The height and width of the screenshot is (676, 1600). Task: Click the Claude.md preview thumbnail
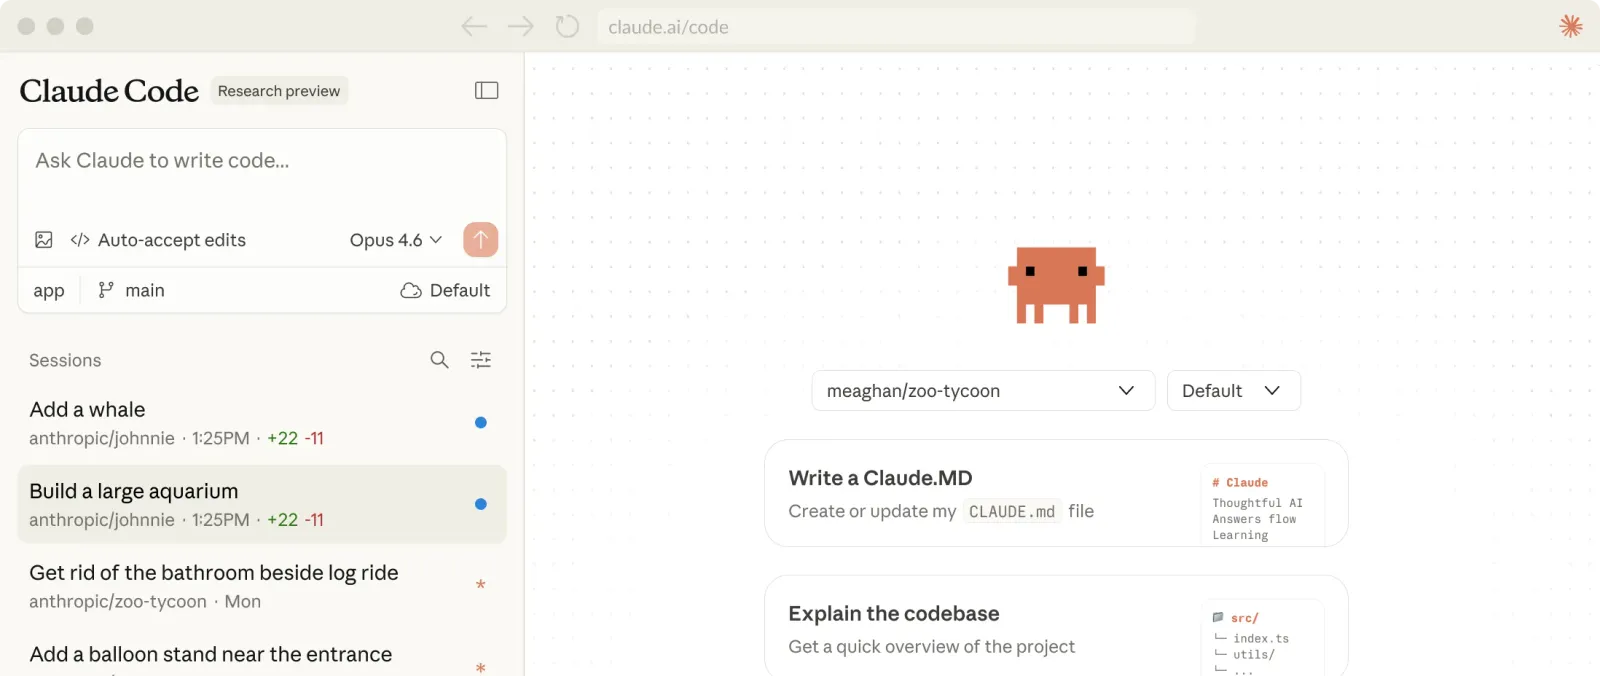pyautogui.click(x=1263, y=505)
